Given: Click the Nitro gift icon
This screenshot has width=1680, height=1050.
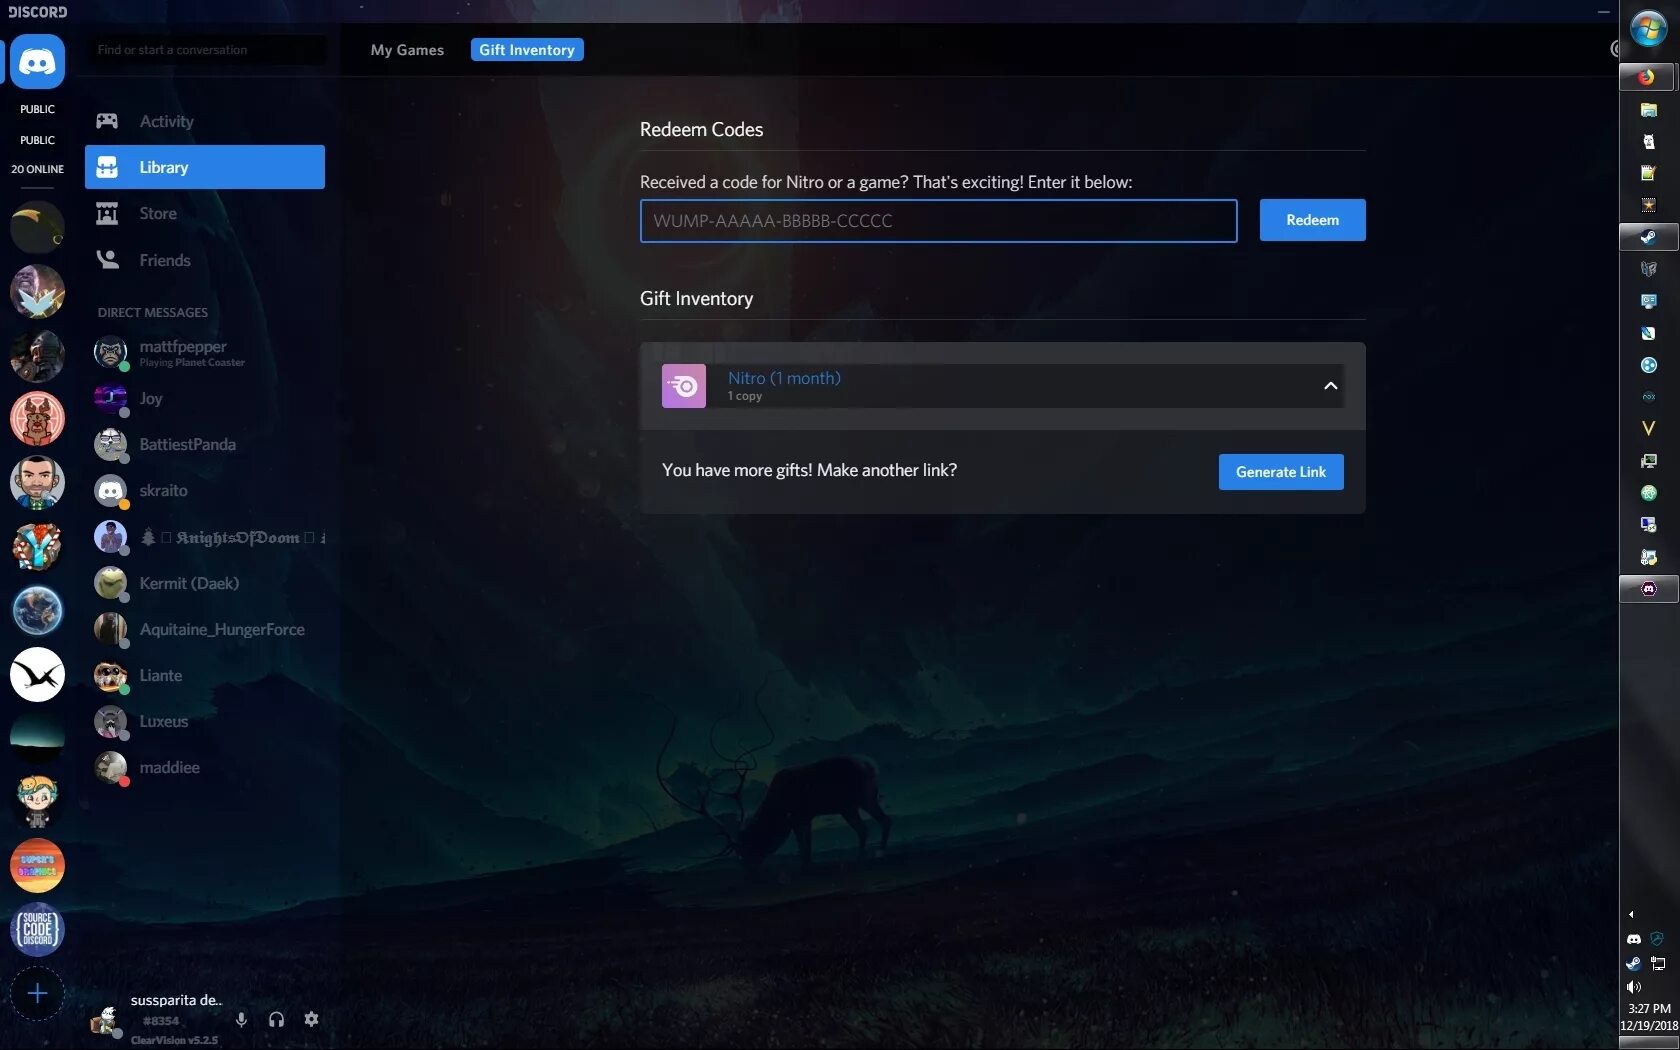Looking at the screenshot, I should click(684, 386).
